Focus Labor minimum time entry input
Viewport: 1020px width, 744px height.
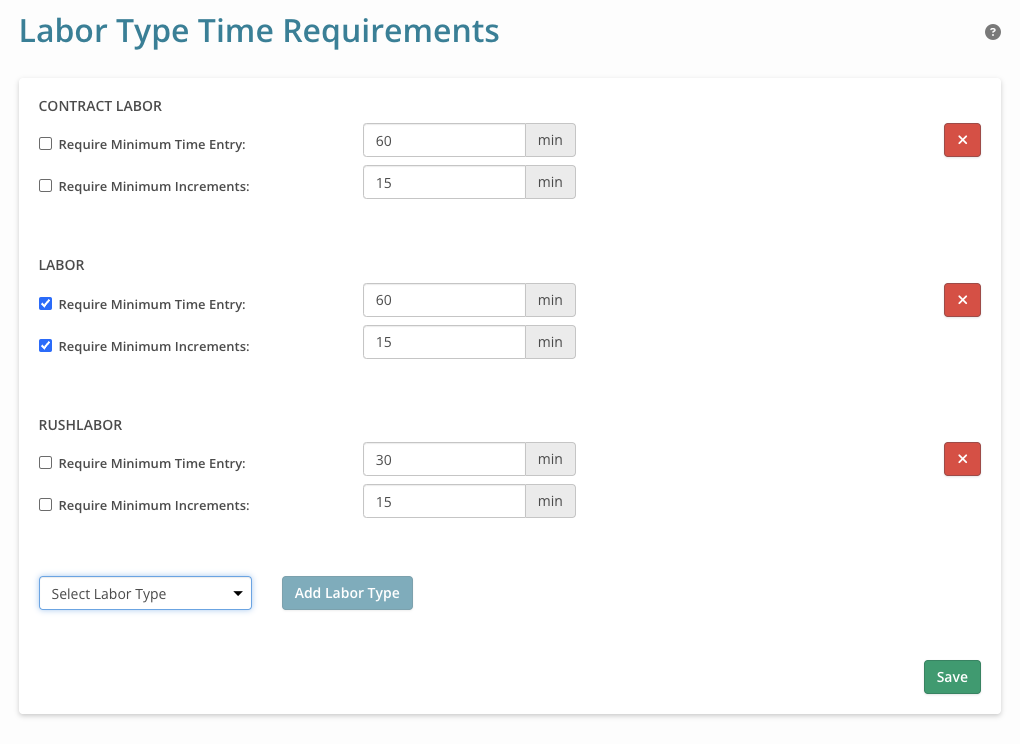444,300
